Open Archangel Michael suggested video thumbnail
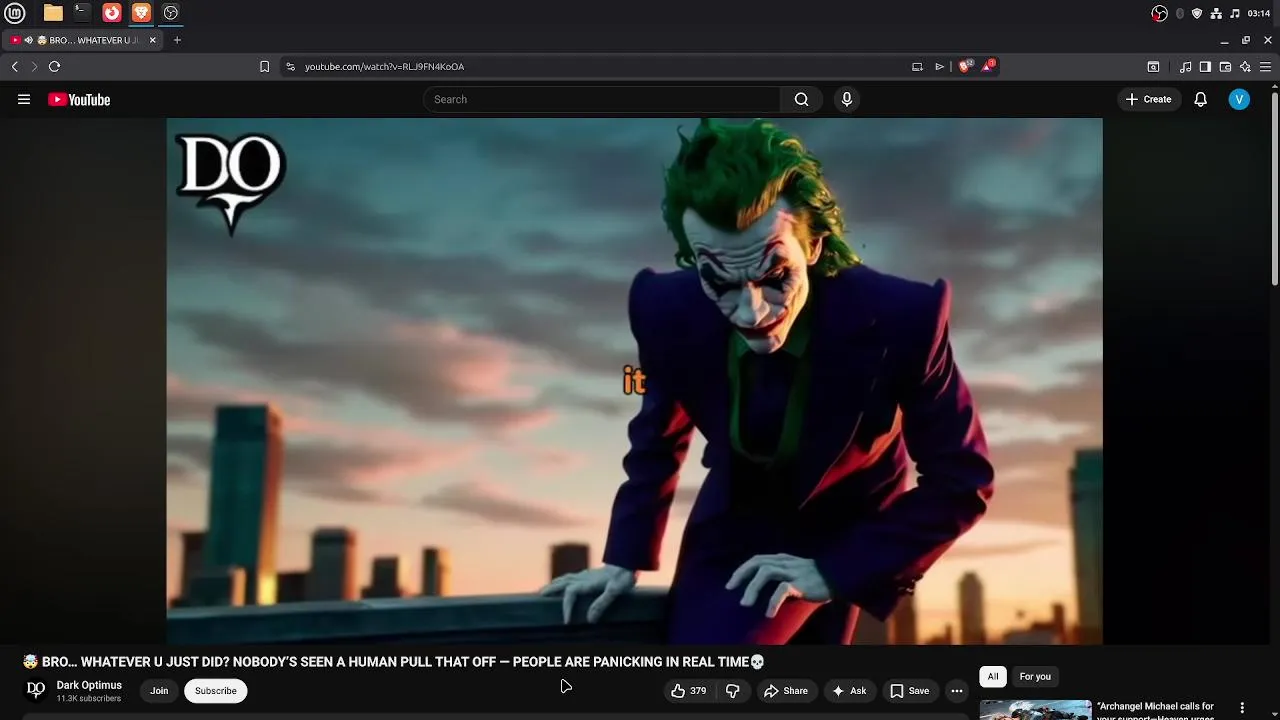The height and width of the screenshot is (720, 1280). click(x=1035, y=710)
